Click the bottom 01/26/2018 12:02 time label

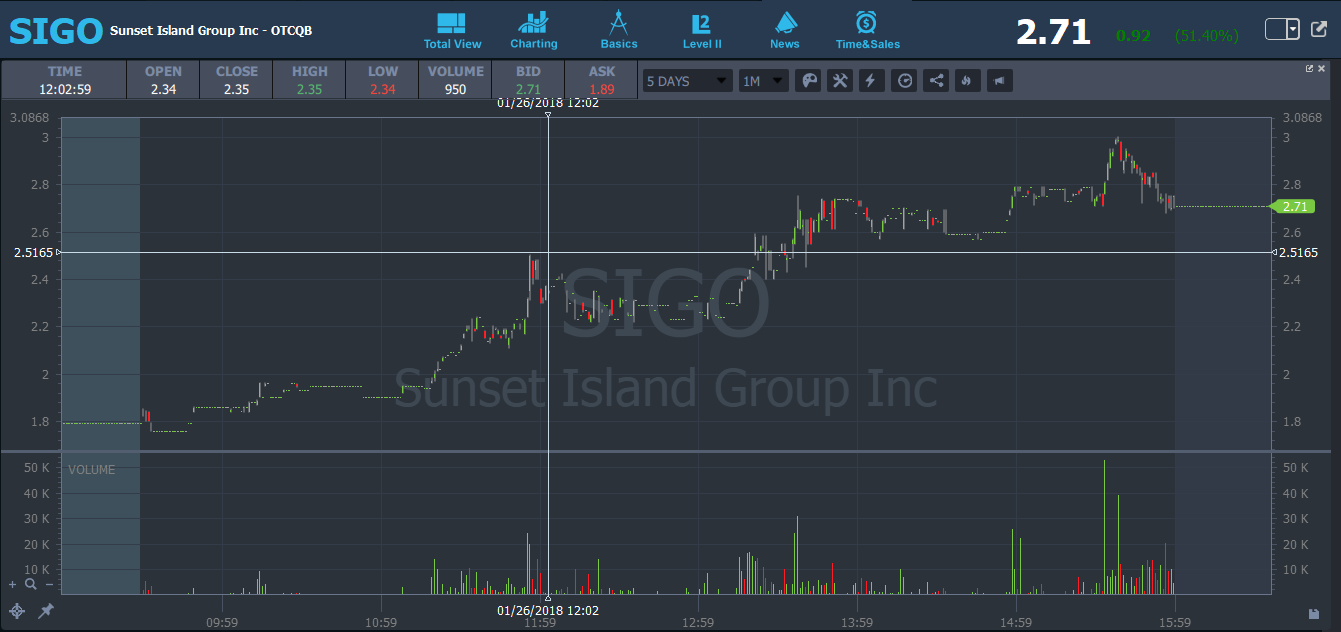(x=548, y=610)
